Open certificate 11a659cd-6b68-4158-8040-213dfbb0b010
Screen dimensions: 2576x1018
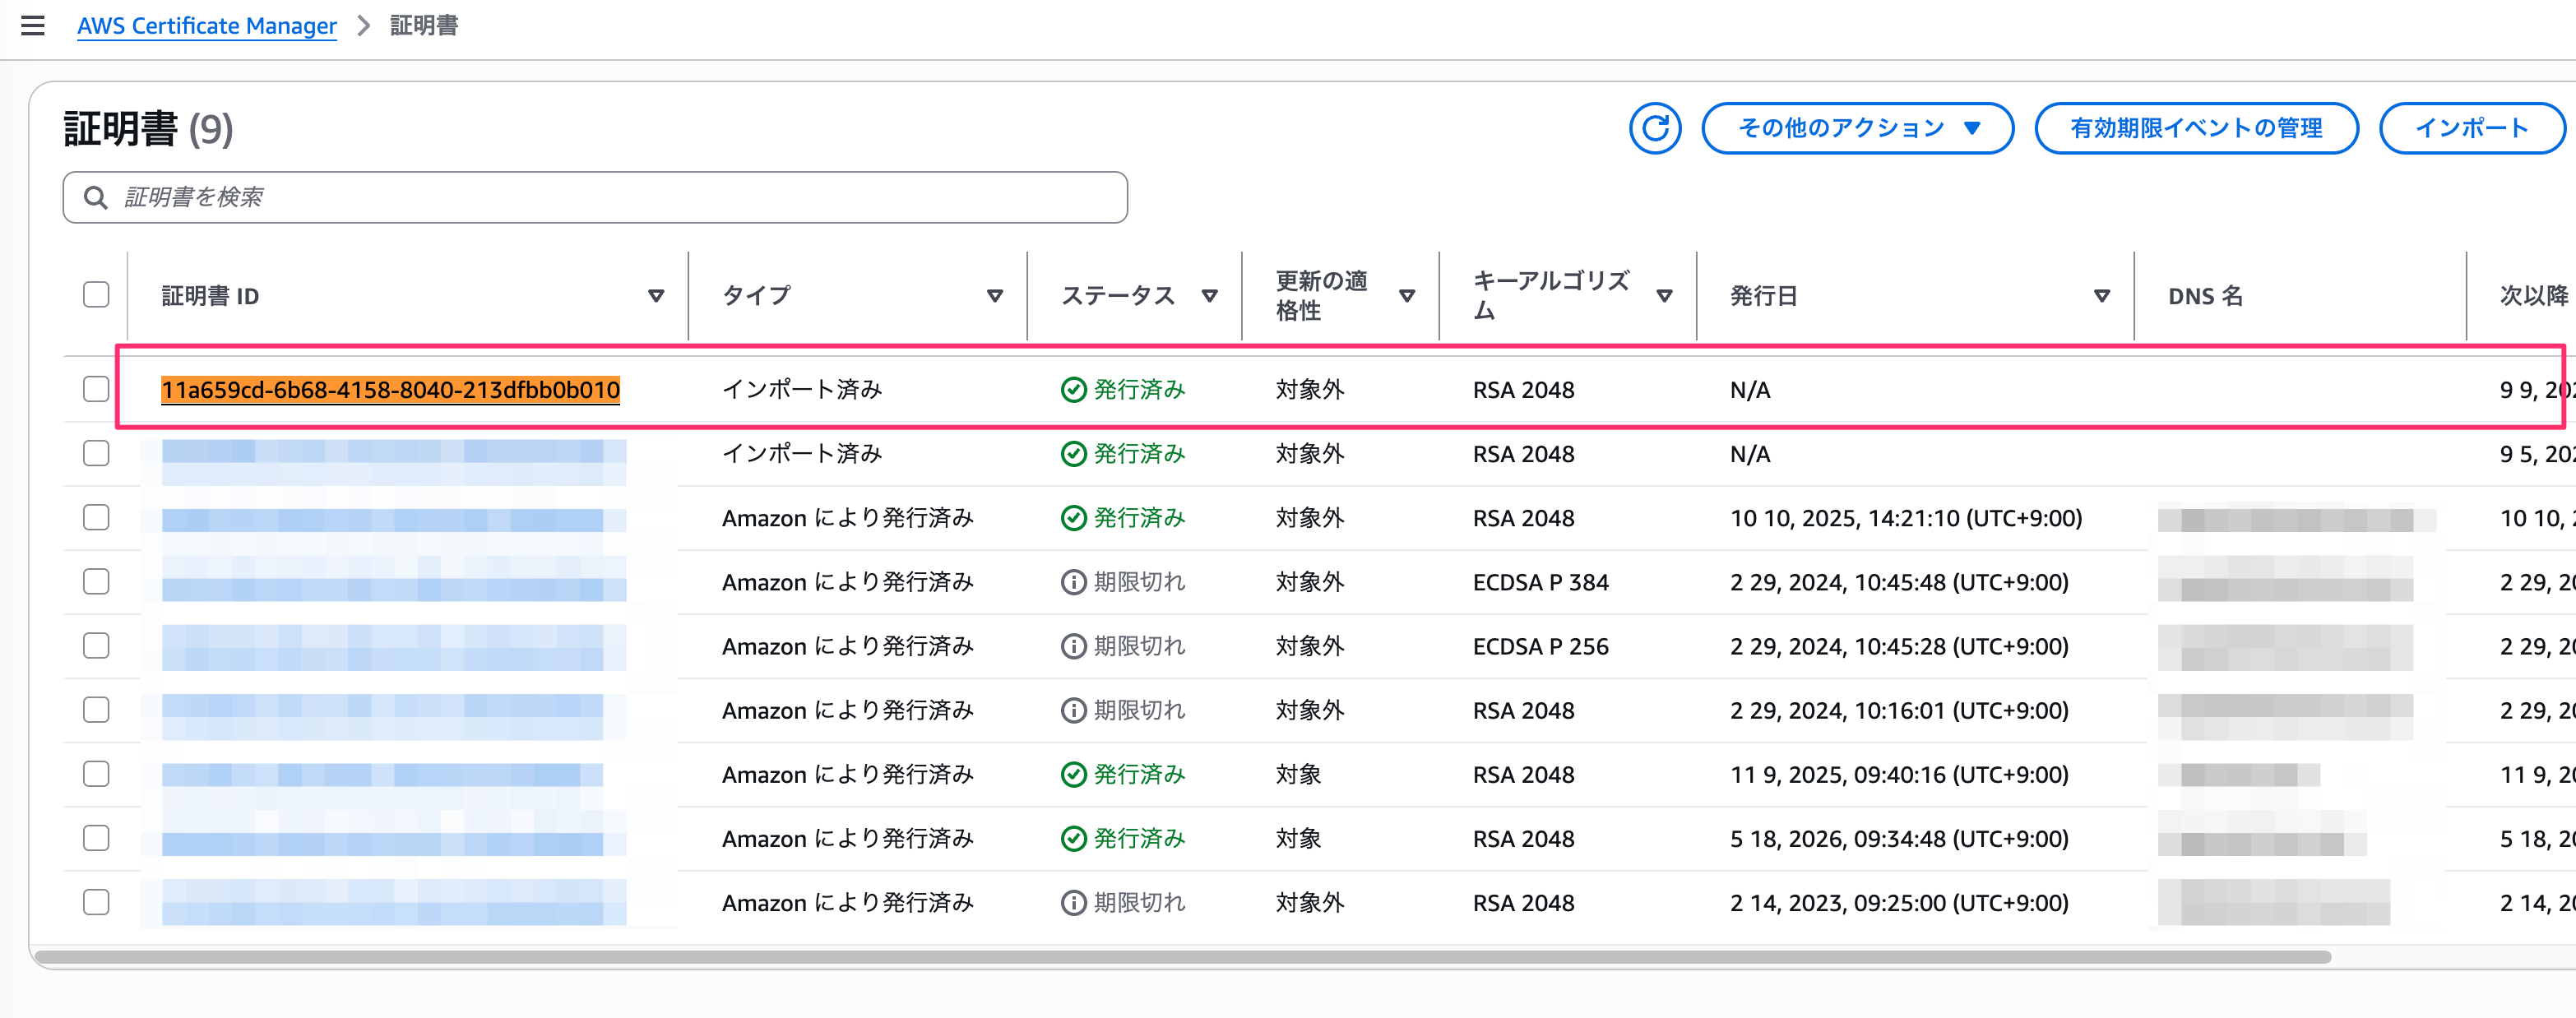[391, 390]
